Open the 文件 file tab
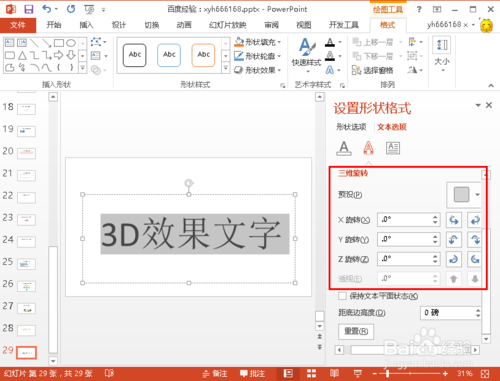Image resolution: width=500 pixels, height=381 pixels. [18, 25]
